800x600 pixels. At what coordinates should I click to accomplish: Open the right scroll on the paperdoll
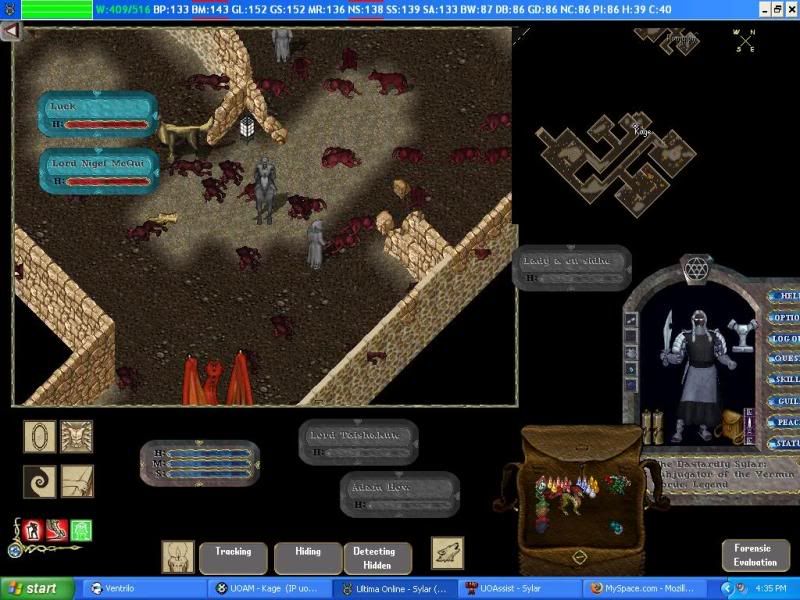pos(658,427)
